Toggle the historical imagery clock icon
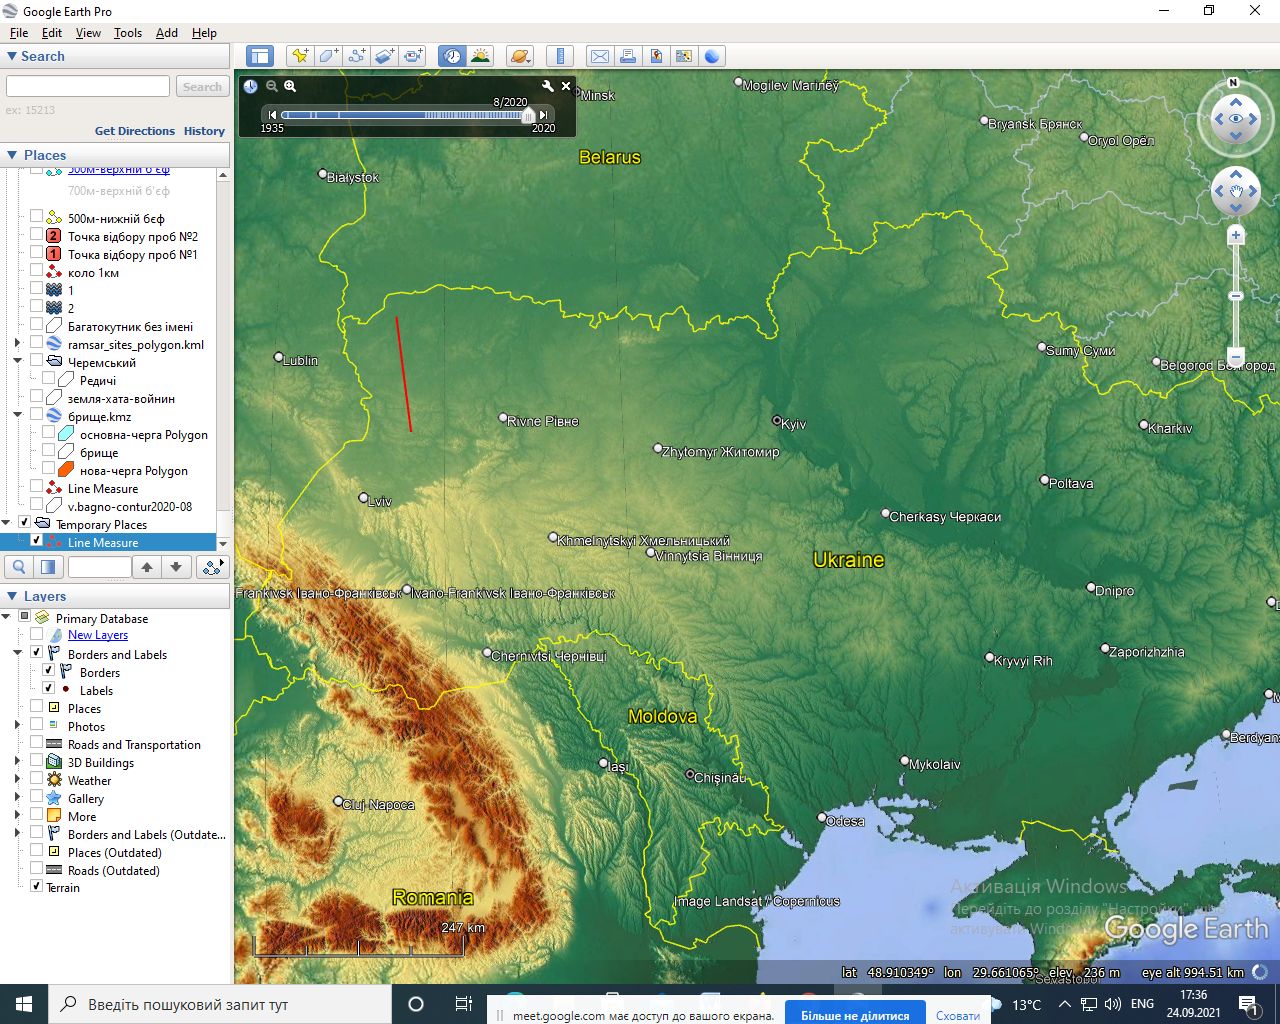This screenshot has width=1280, height=1024. tap(452, 56)
